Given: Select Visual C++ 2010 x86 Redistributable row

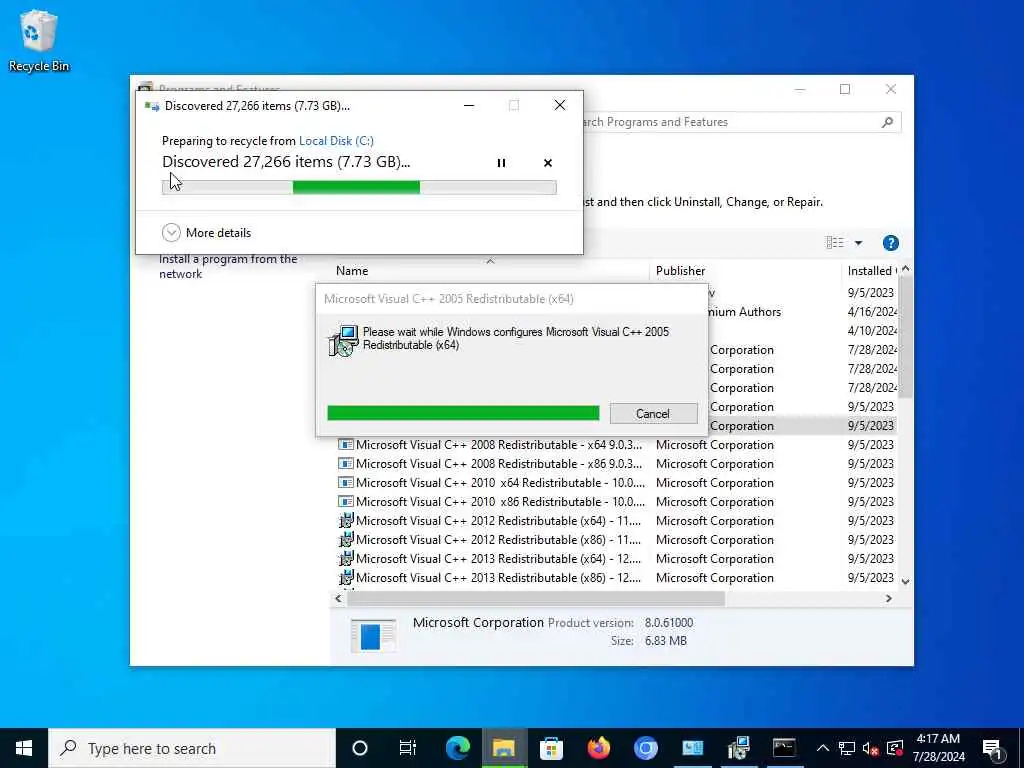Looking at the screenshot, I should (615, 502).
